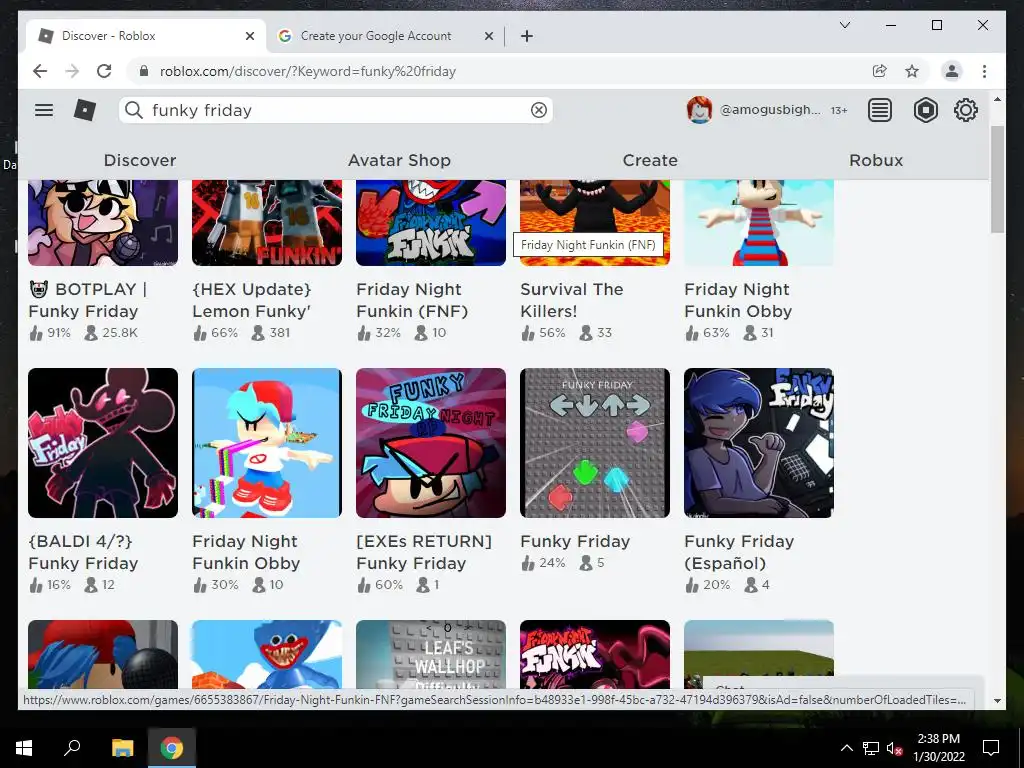Click the scrollbar up arrow
Viewport: 1024px width, 768px height.
[x=997, y=99]
